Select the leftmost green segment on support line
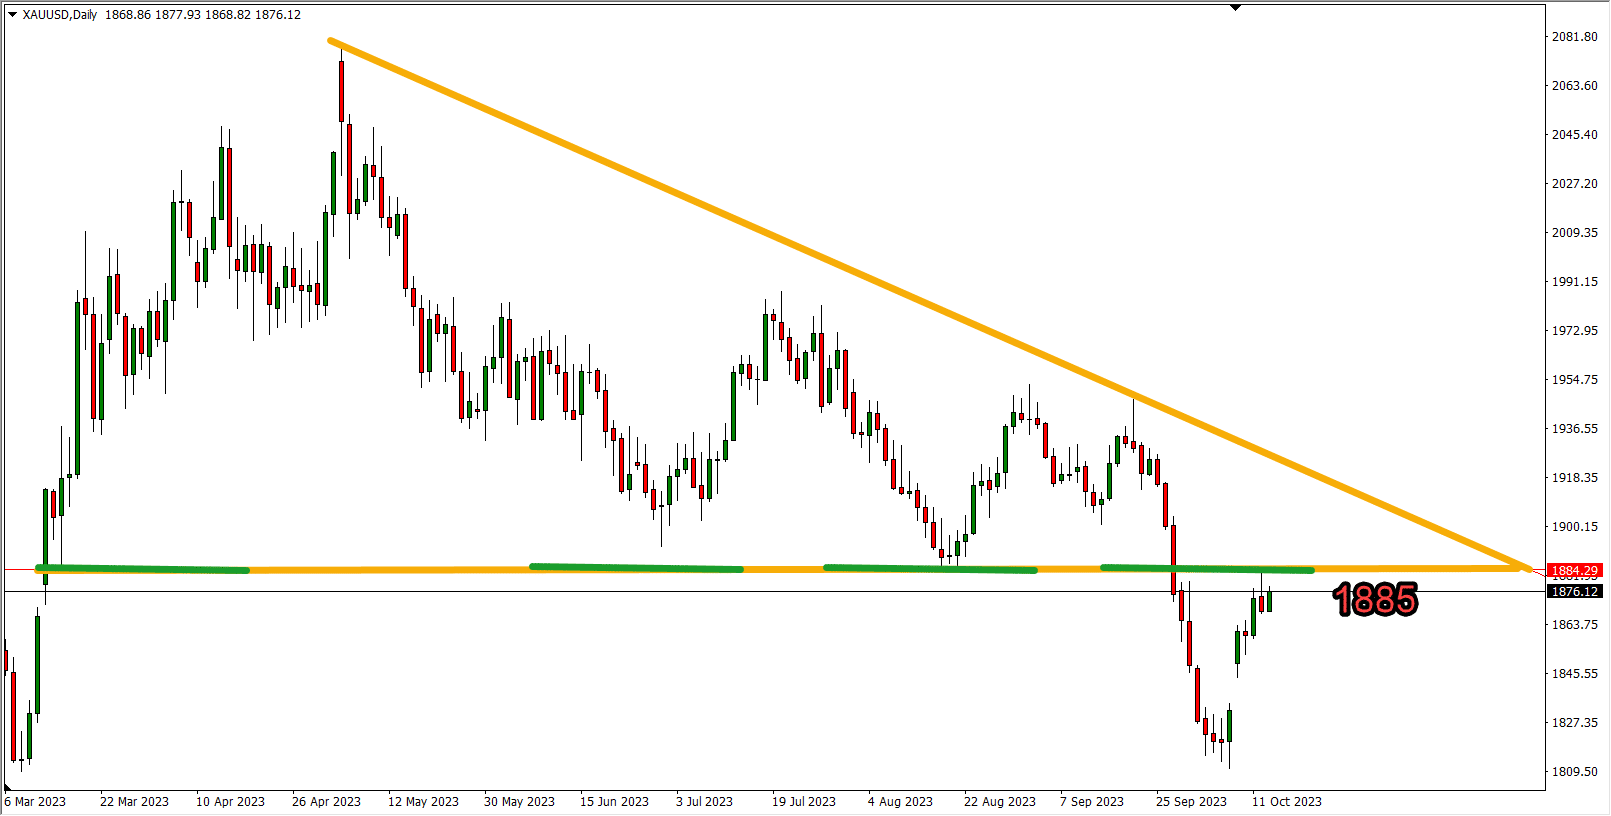Screen dimensions: 1611x816 [x=140, y=569]
